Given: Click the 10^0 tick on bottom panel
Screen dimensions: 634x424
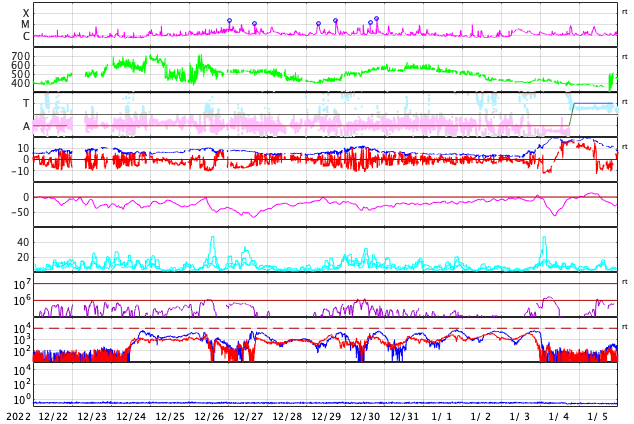Looking at the screenshot, I should (x=22, y=400).
